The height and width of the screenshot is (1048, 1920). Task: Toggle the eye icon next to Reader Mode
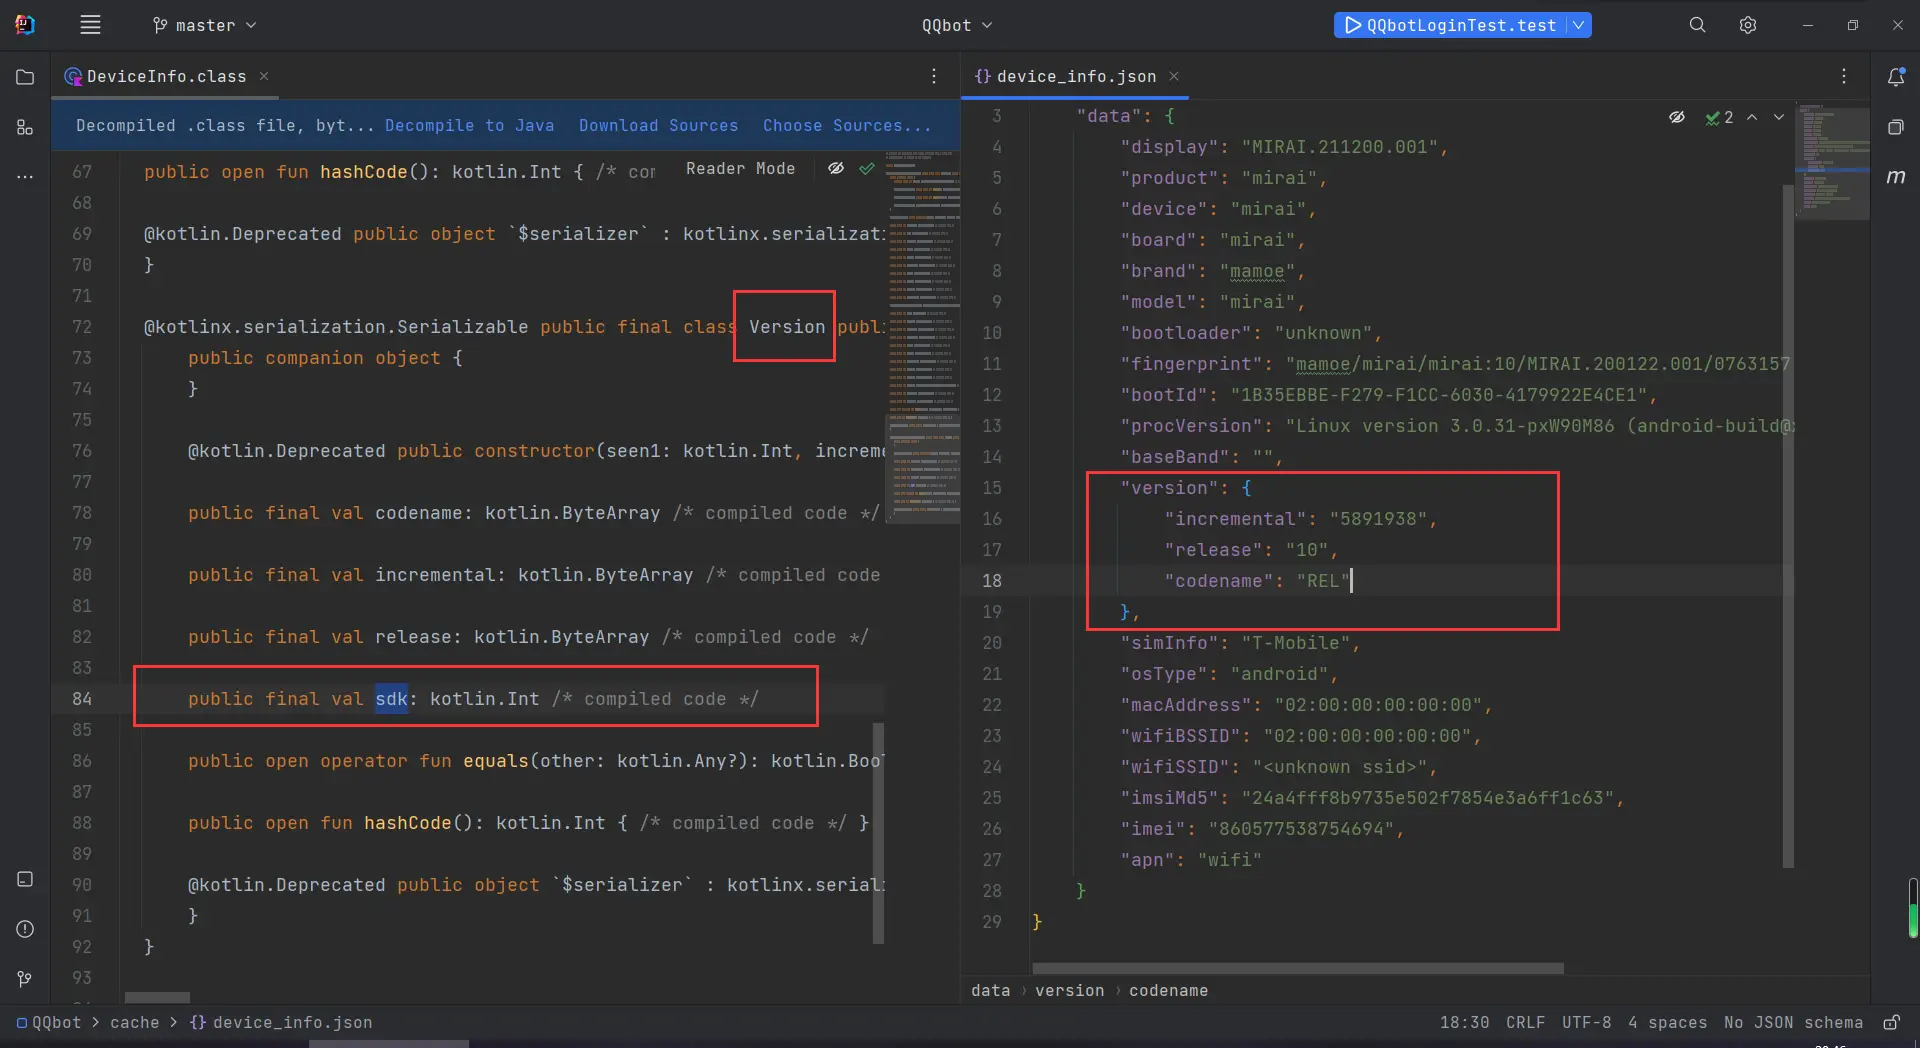(x=837, y=168)
